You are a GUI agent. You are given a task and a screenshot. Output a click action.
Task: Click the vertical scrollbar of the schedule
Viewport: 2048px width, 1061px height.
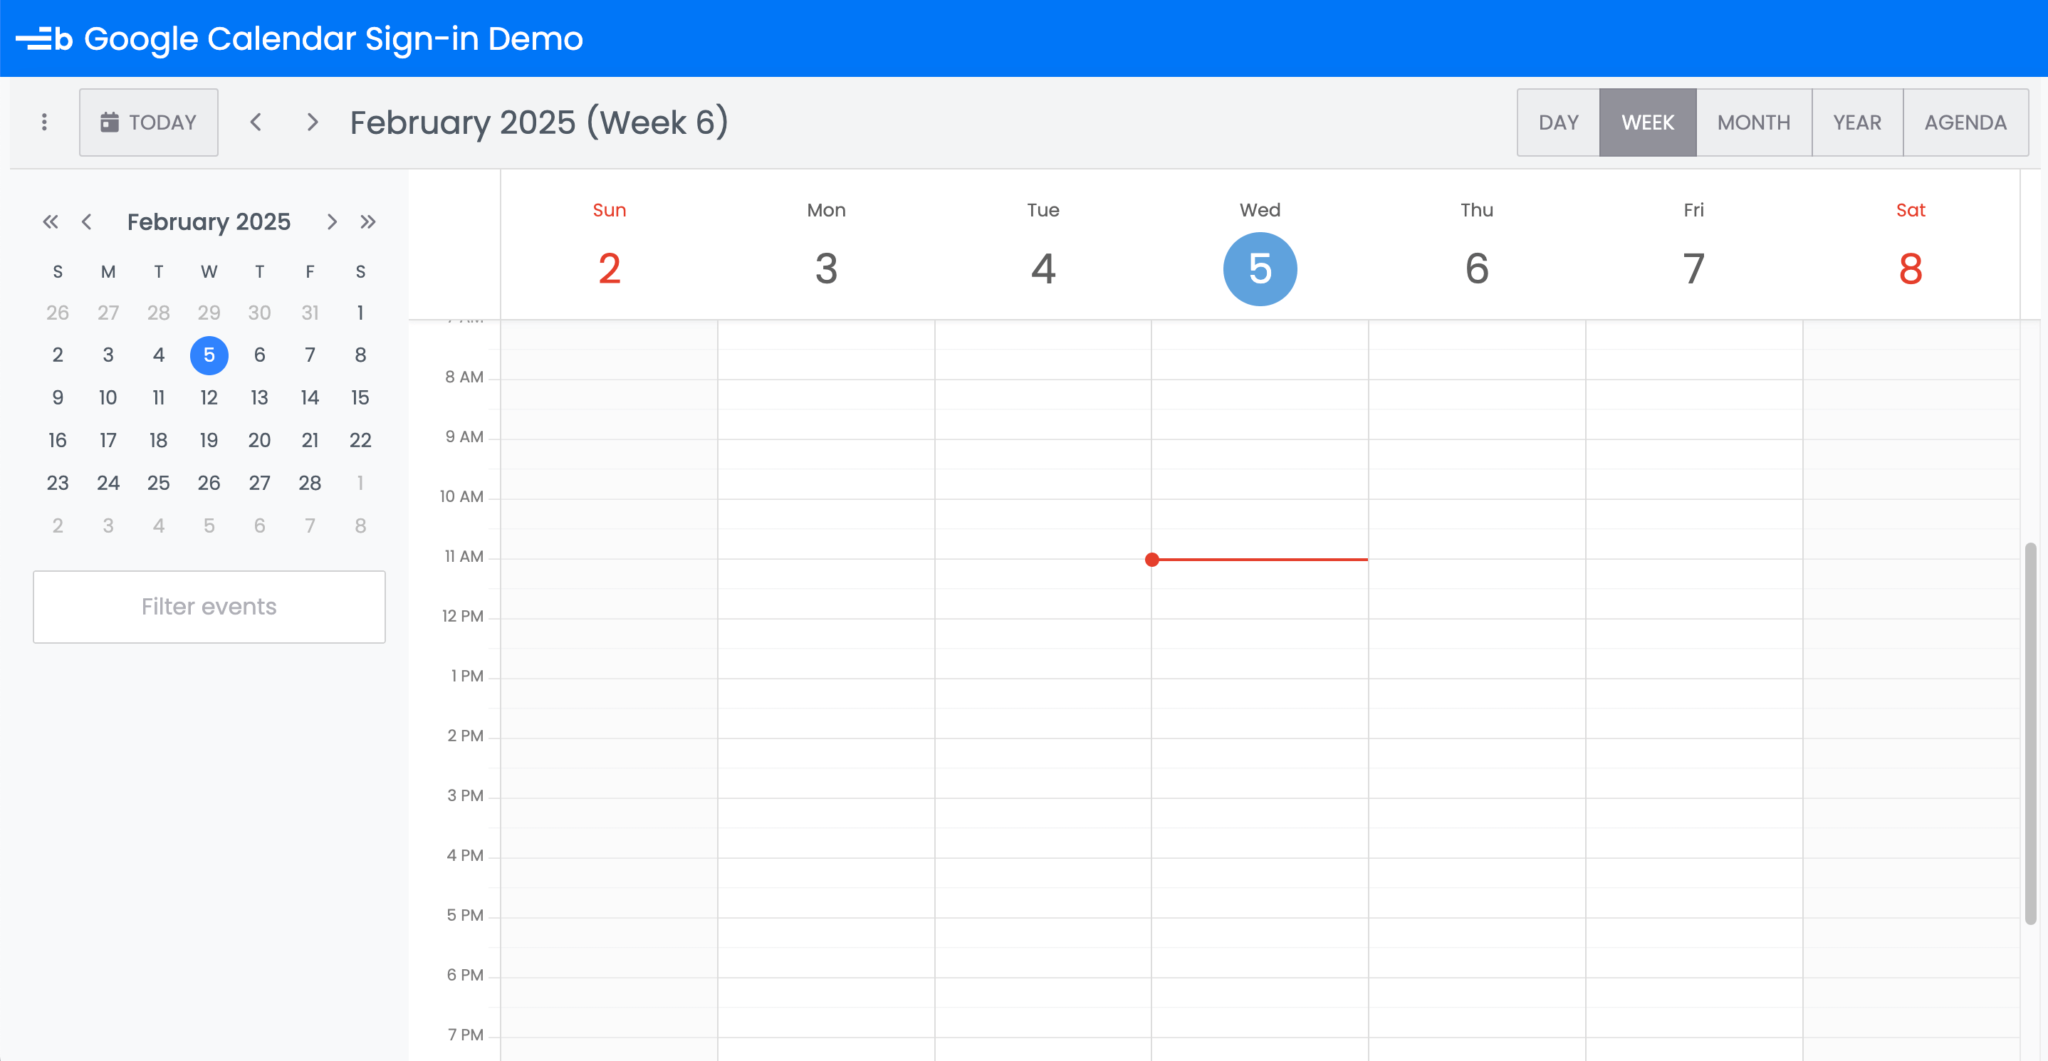coord(2030,733)
